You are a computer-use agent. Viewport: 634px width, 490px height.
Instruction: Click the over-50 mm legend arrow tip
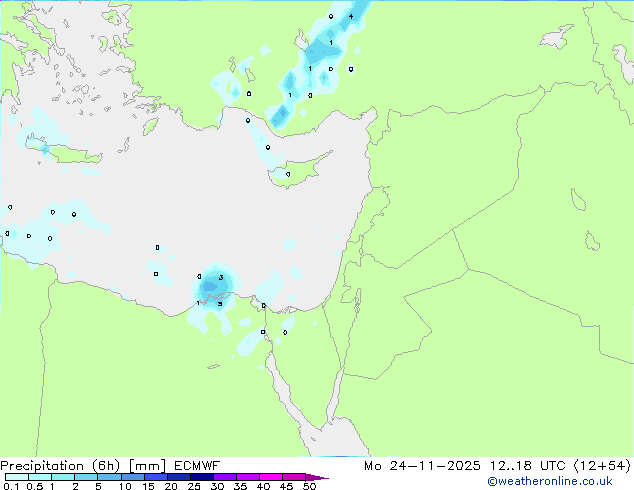(317, 478)
